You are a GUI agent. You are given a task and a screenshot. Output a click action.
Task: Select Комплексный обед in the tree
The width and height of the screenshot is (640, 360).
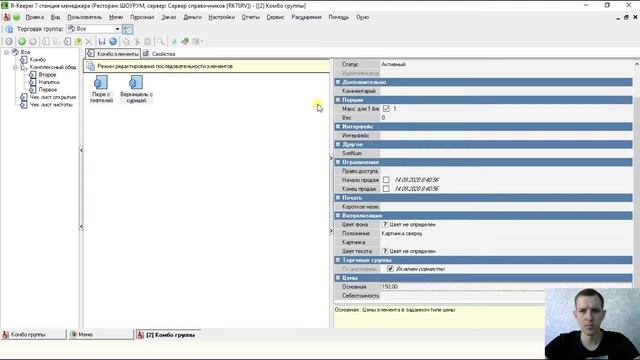53,67
